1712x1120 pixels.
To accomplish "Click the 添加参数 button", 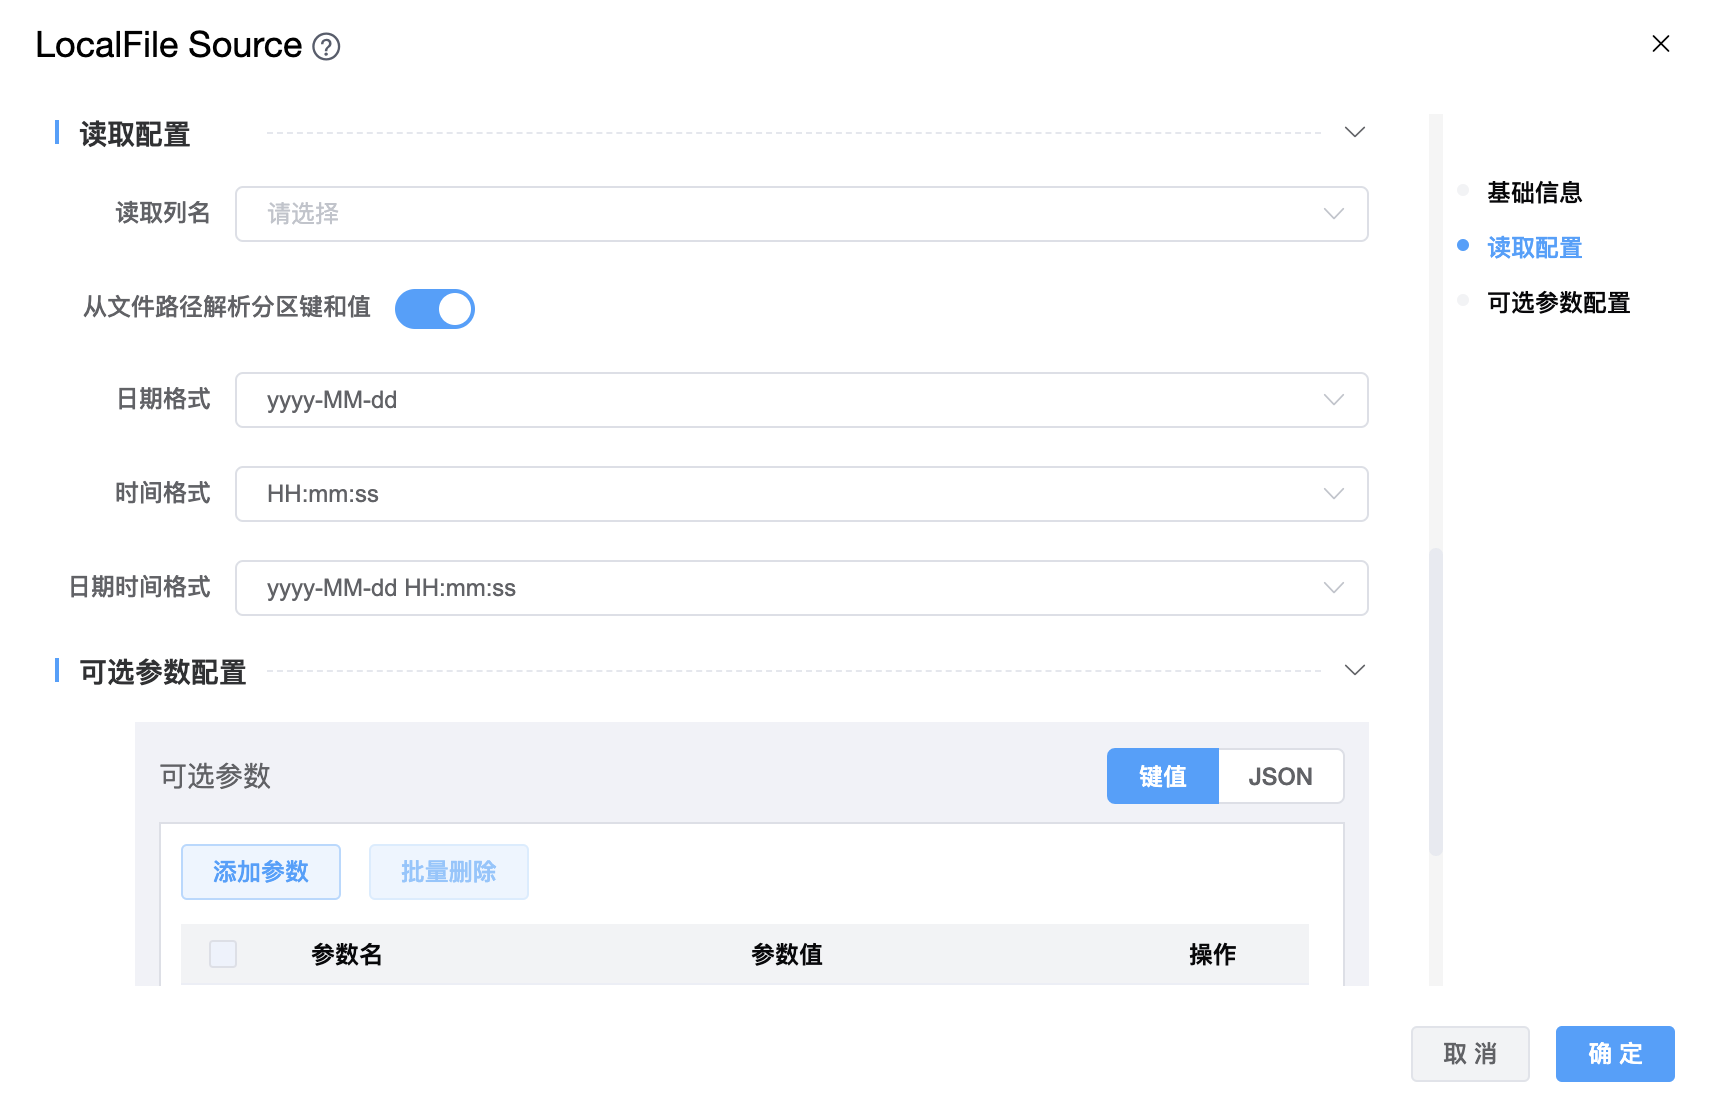I will click(x=261, y=872).
